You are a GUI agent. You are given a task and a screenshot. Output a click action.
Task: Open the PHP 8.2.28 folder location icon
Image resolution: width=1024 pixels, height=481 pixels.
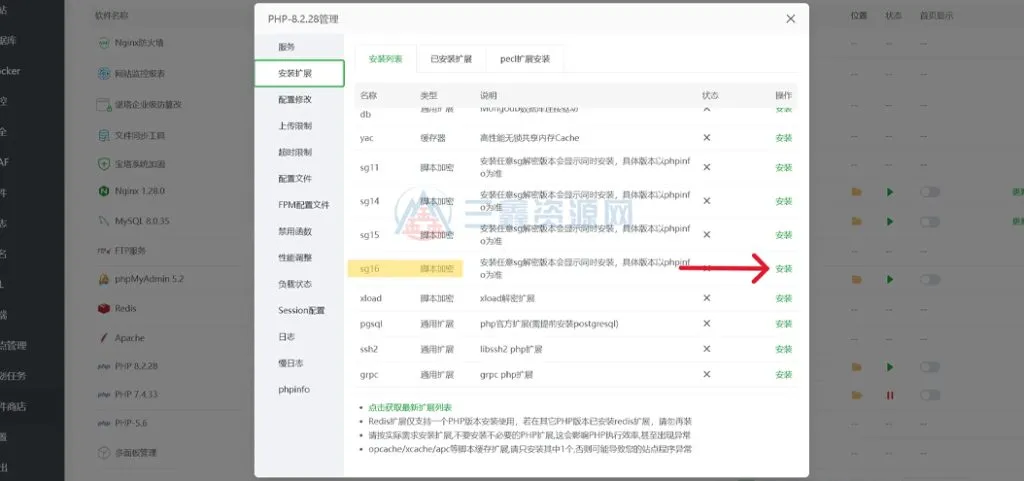tap(856, 367)
